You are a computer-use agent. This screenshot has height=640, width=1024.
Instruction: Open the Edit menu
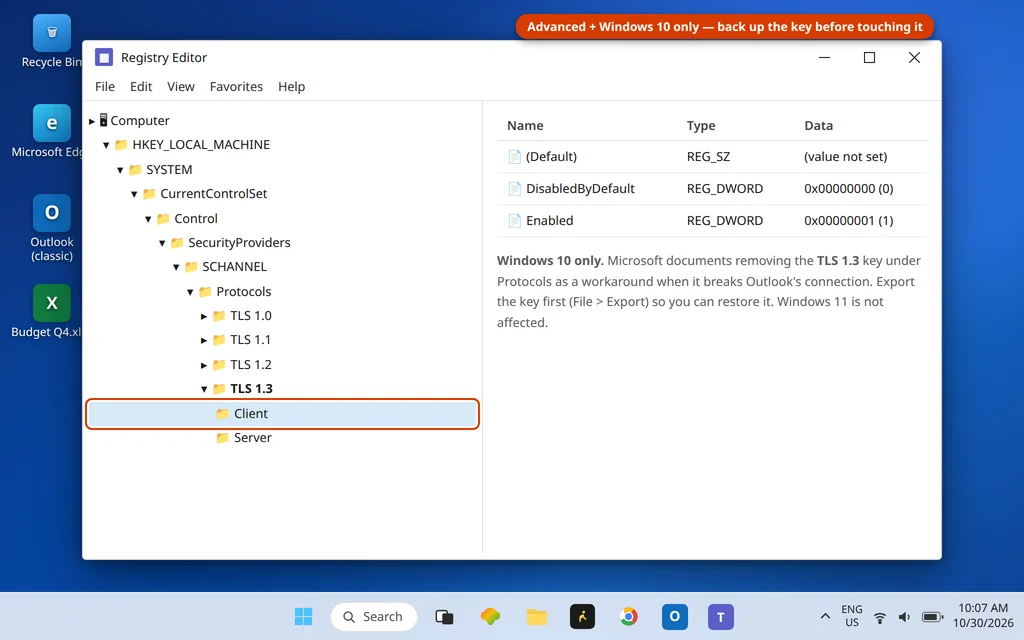(140, 86)
